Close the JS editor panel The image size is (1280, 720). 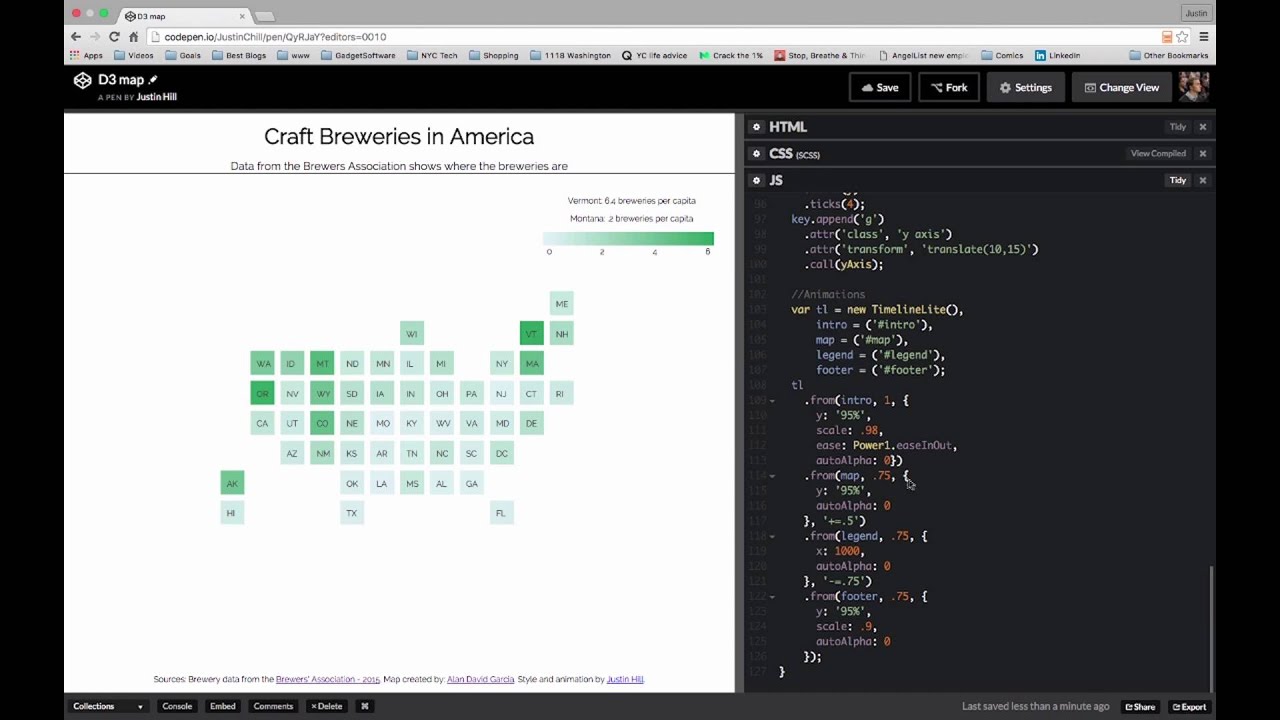(1203, 181)
